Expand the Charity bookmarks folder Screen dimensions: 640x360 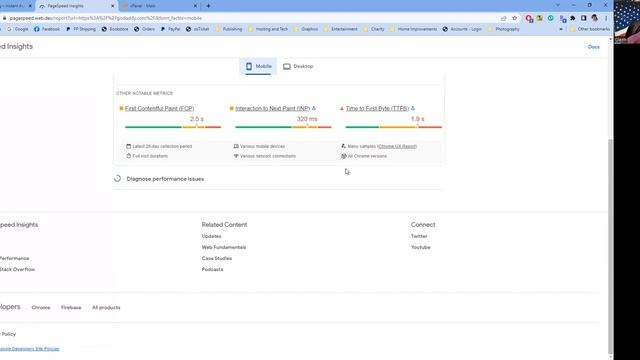pyautogui.click(x=374, y=29)
